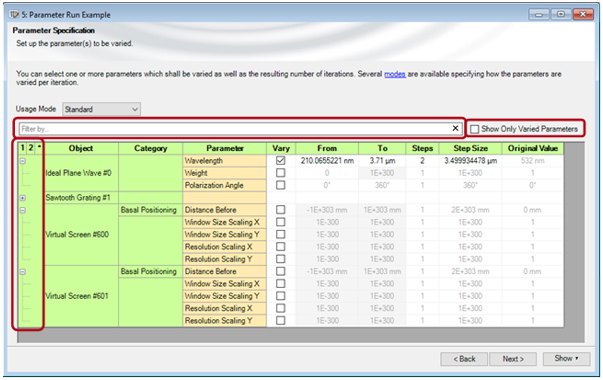603x380 pixels.
Task: Click the Next button
Action: (x=513, y=359)
